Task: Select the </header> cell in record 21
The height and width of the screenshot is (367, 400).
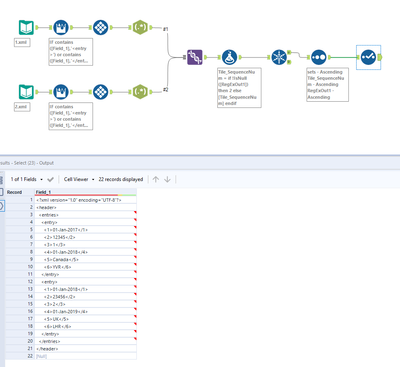Action: tap(86, 349)
